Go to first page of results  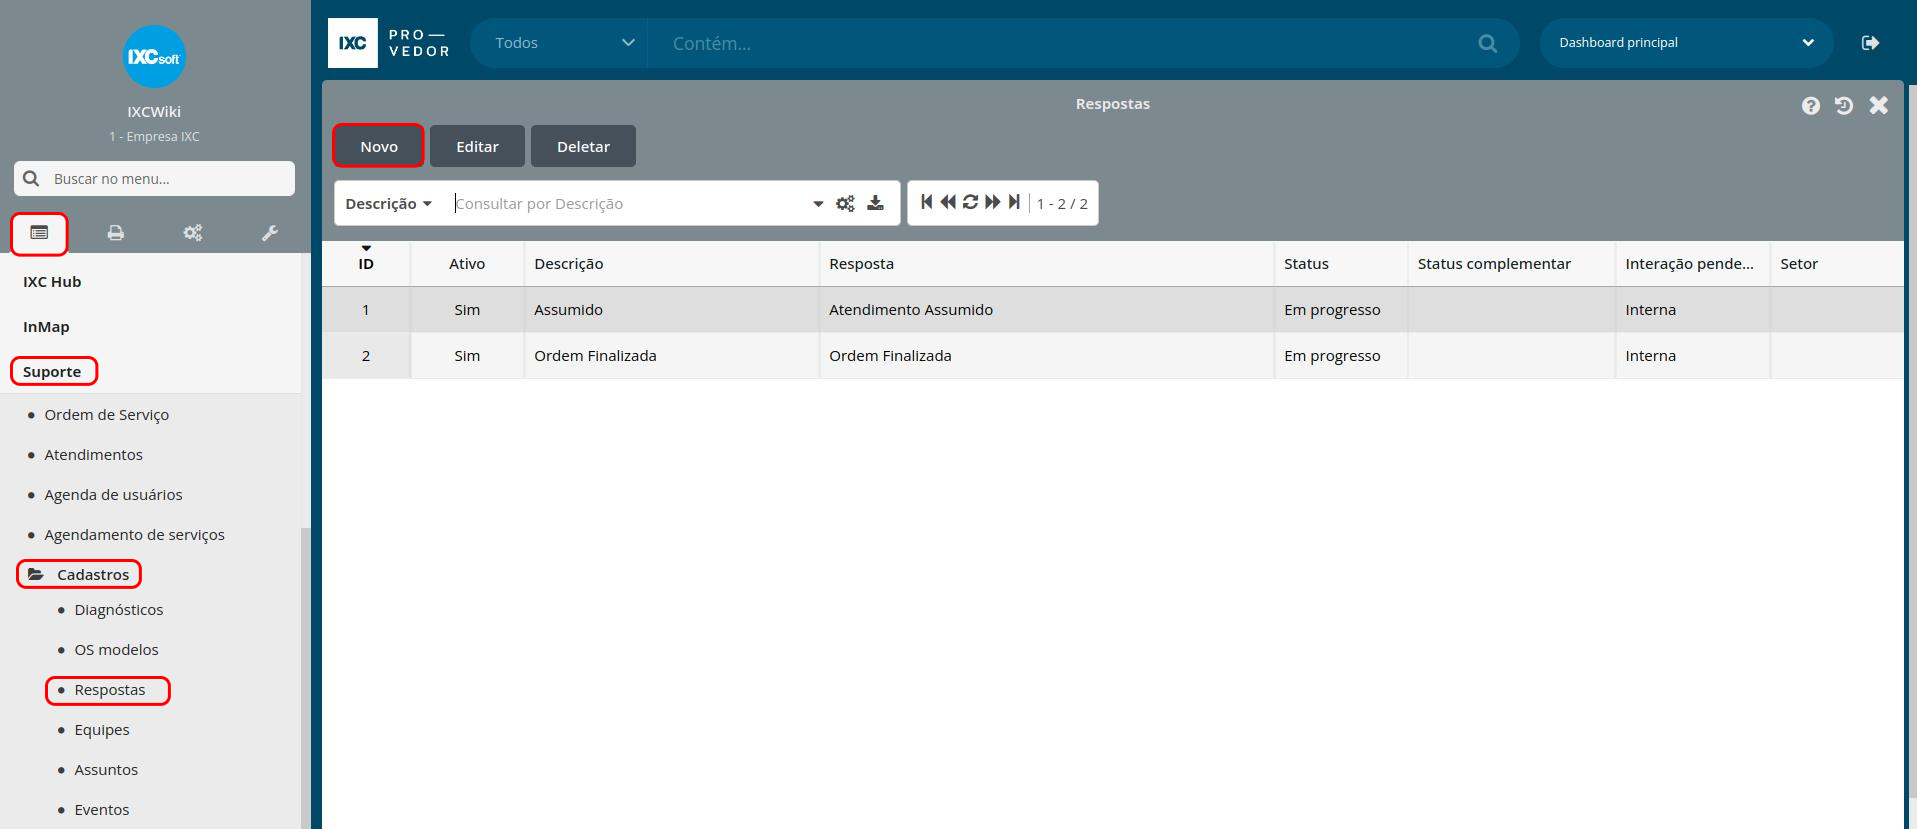pyautogui.click(x=926, y=202)
